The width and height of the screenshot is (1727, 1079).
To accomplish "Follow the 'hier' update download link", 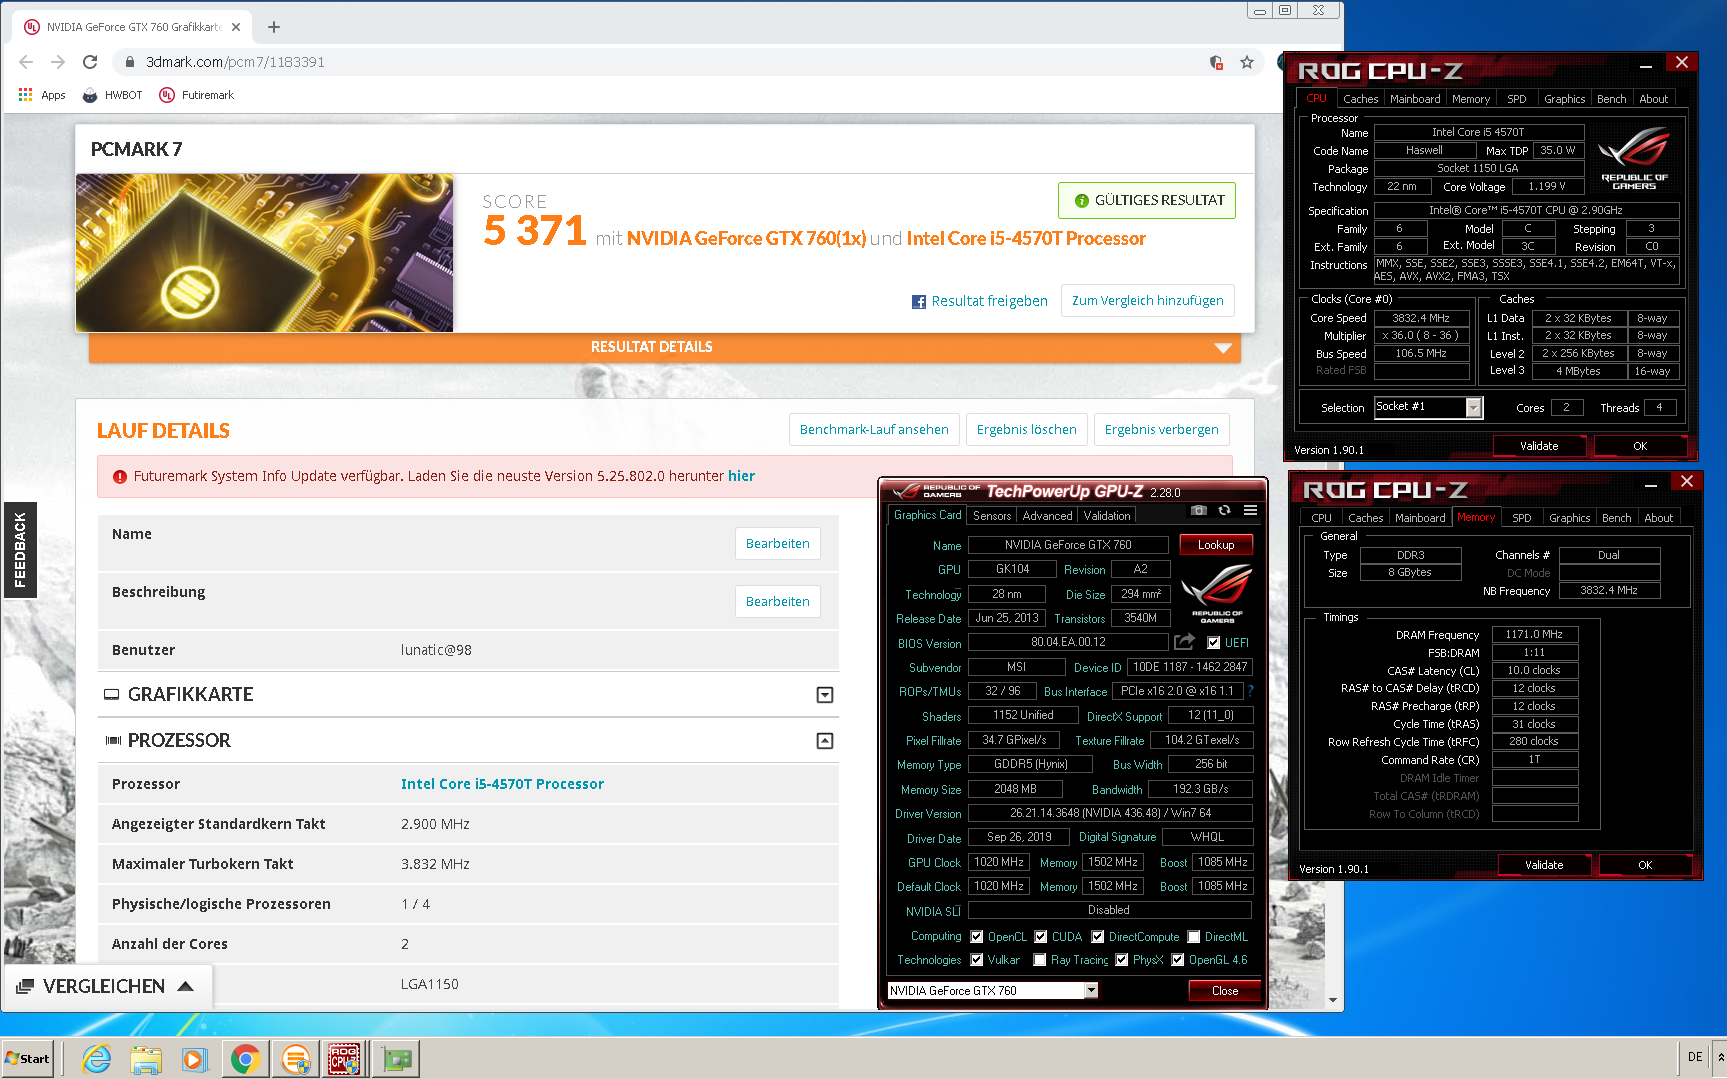I will [741, 476].
